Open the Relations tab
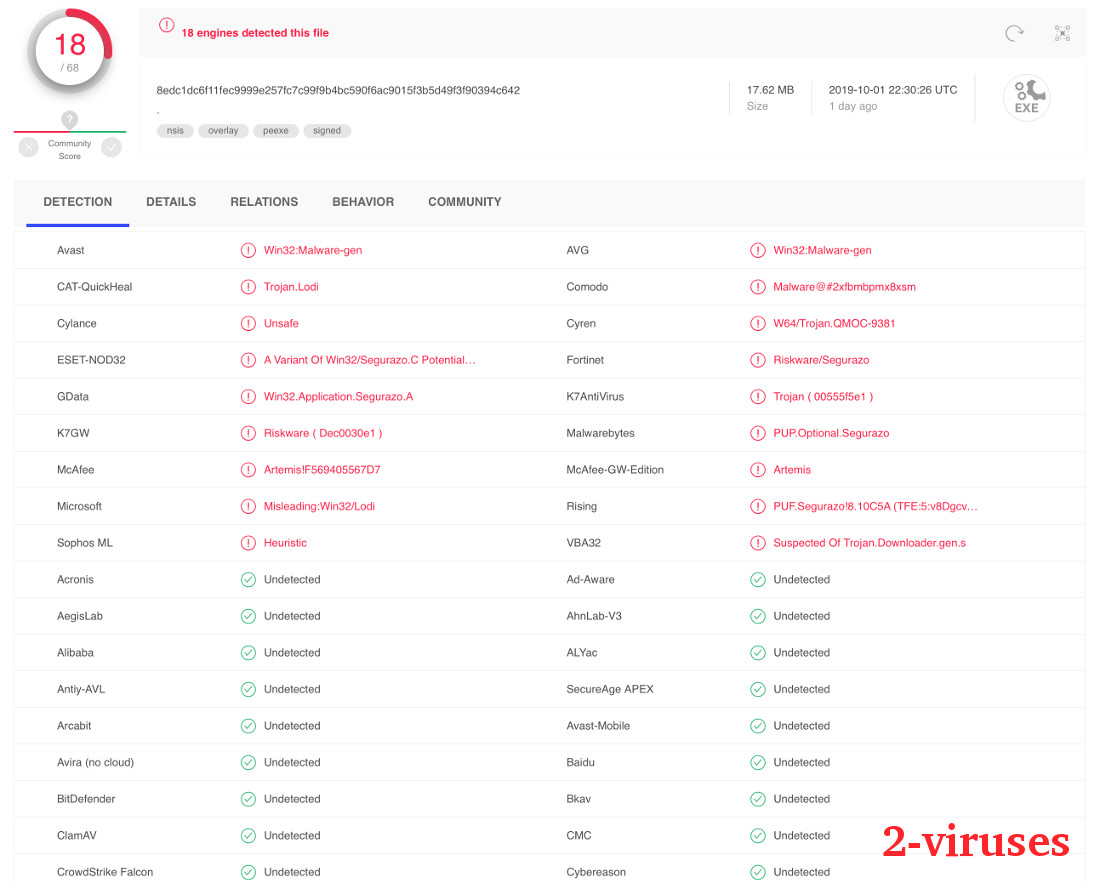1100x883 pixels. [x=264, y=202]
